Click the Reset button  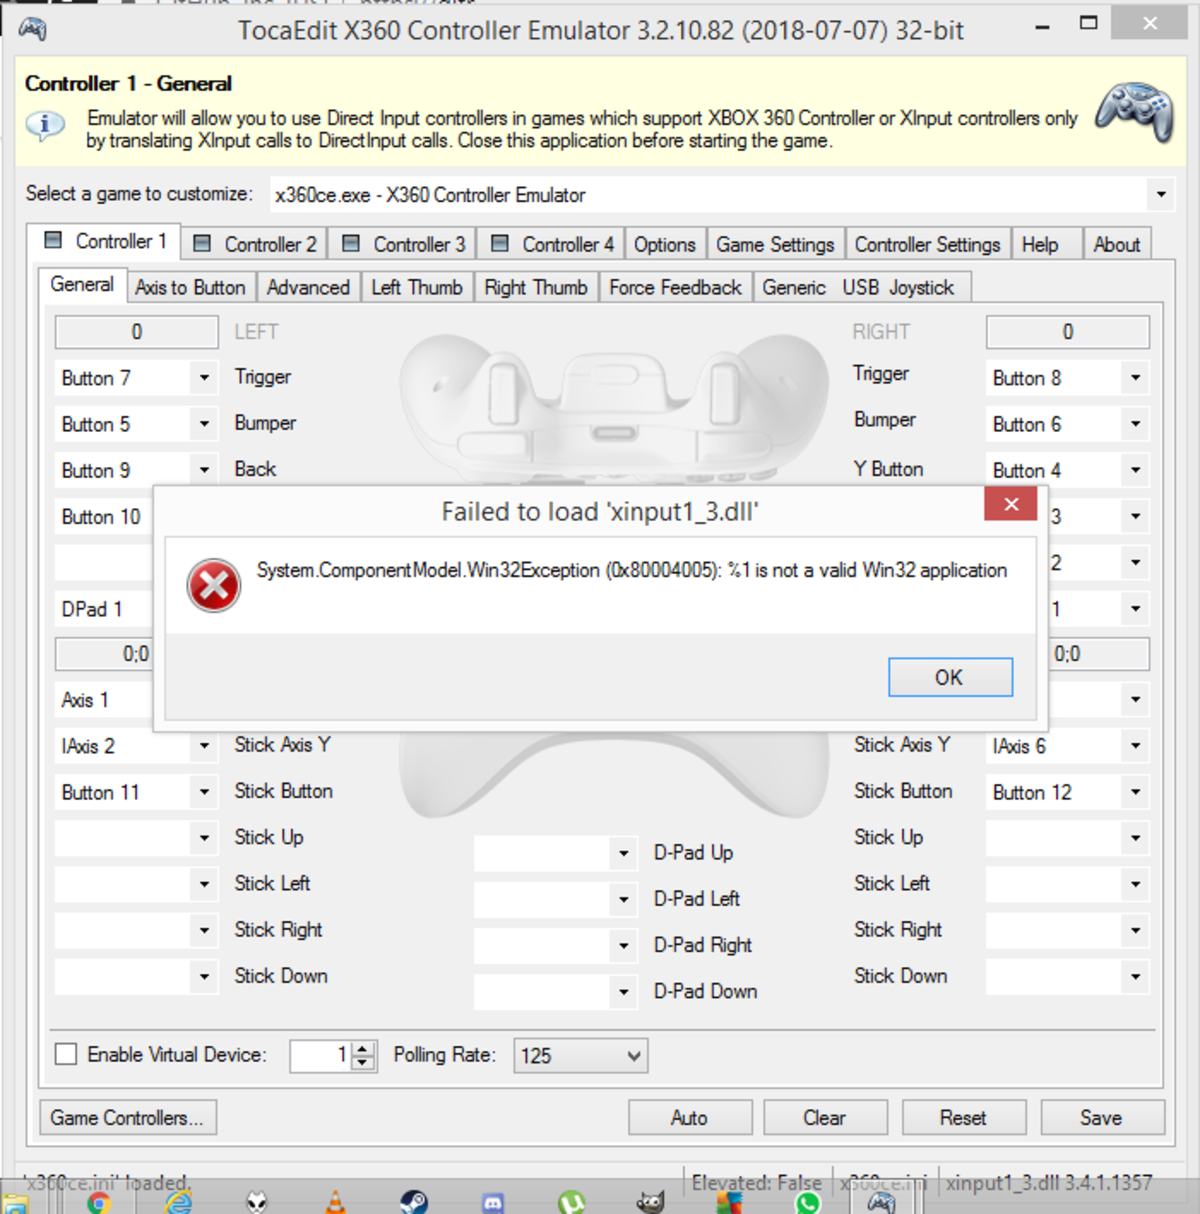pyautogui.click(x=964, y=1118)
